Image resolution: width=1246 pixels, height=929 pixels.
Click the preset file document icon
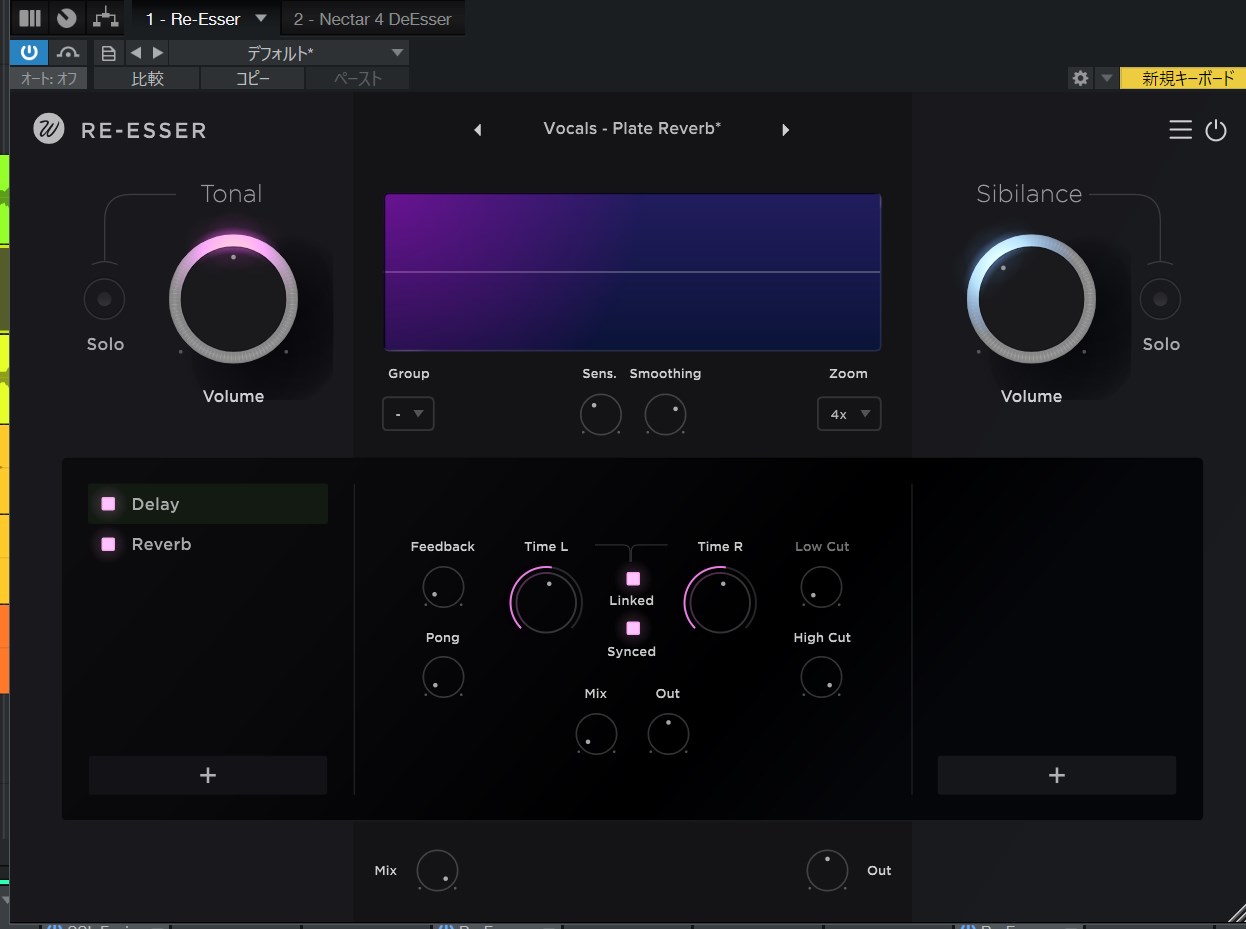pos(109,53)
